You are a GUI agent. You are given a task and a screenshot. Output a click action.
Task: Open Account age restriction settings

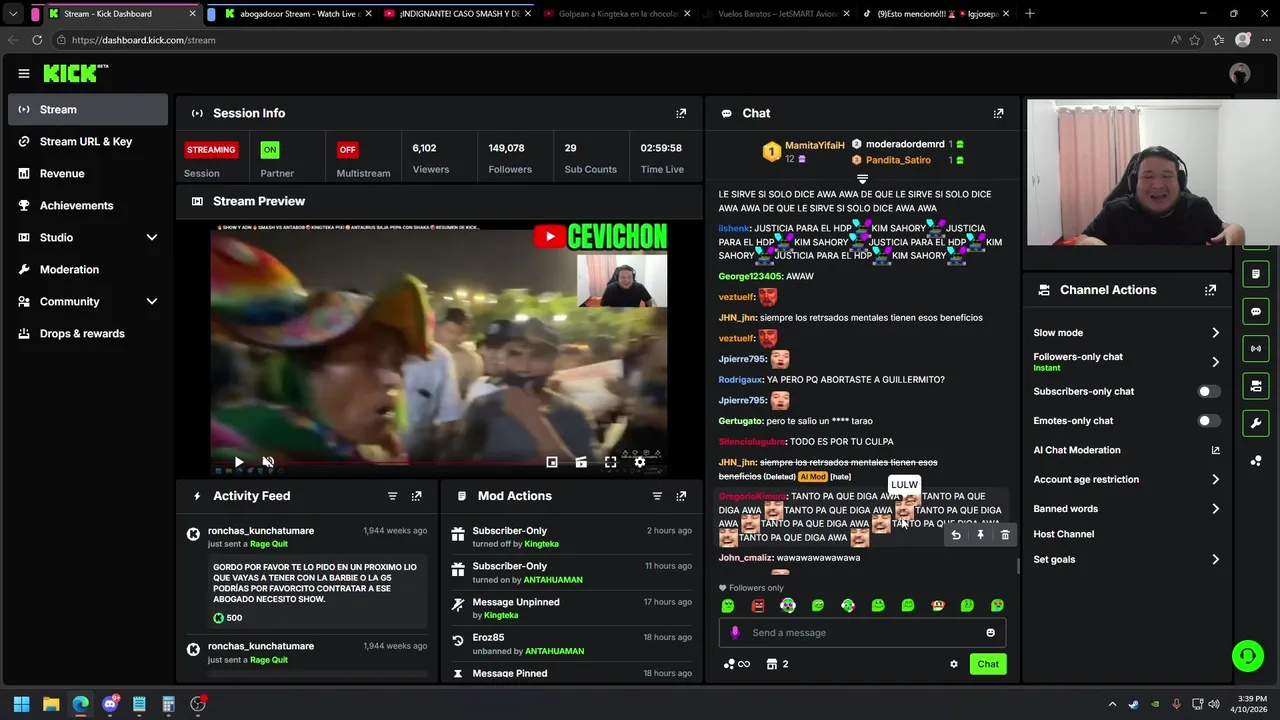click(1127, 479)
